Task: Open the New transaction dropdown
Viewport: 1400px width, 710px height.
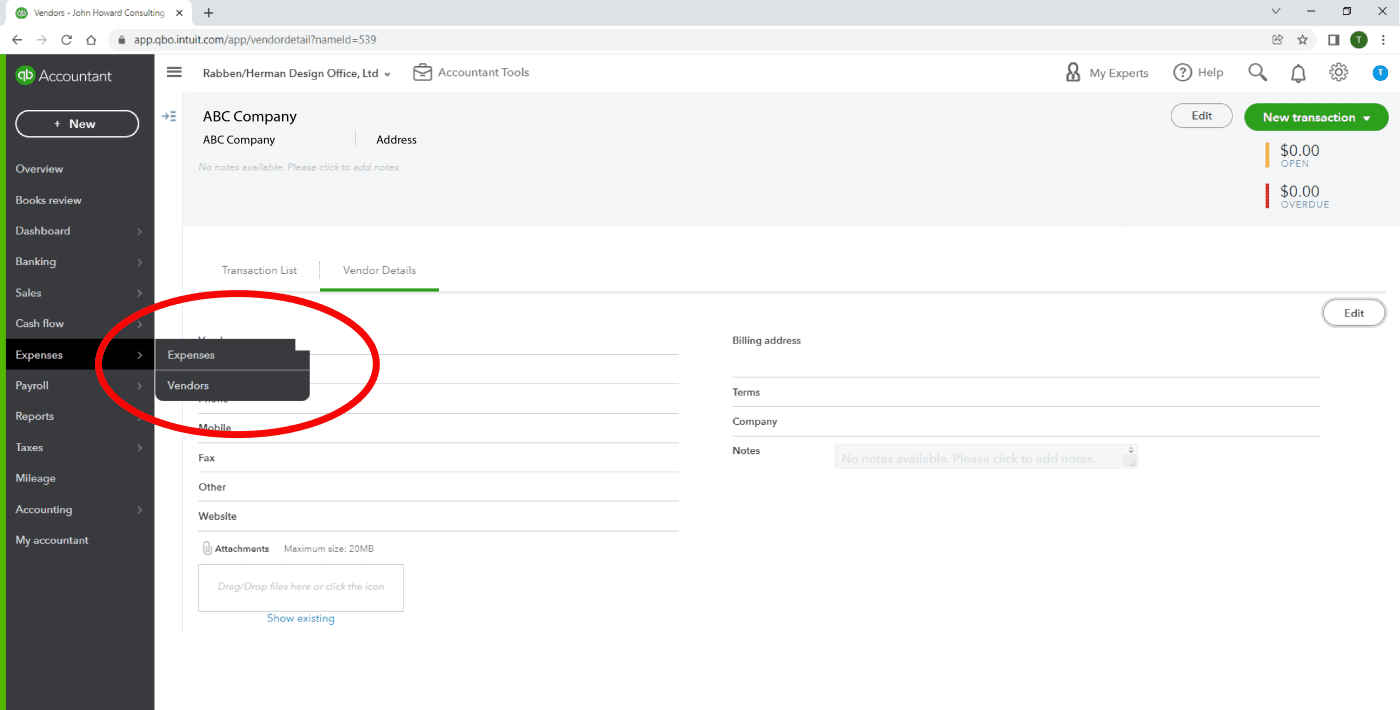Action: (x=1315, y=117)
